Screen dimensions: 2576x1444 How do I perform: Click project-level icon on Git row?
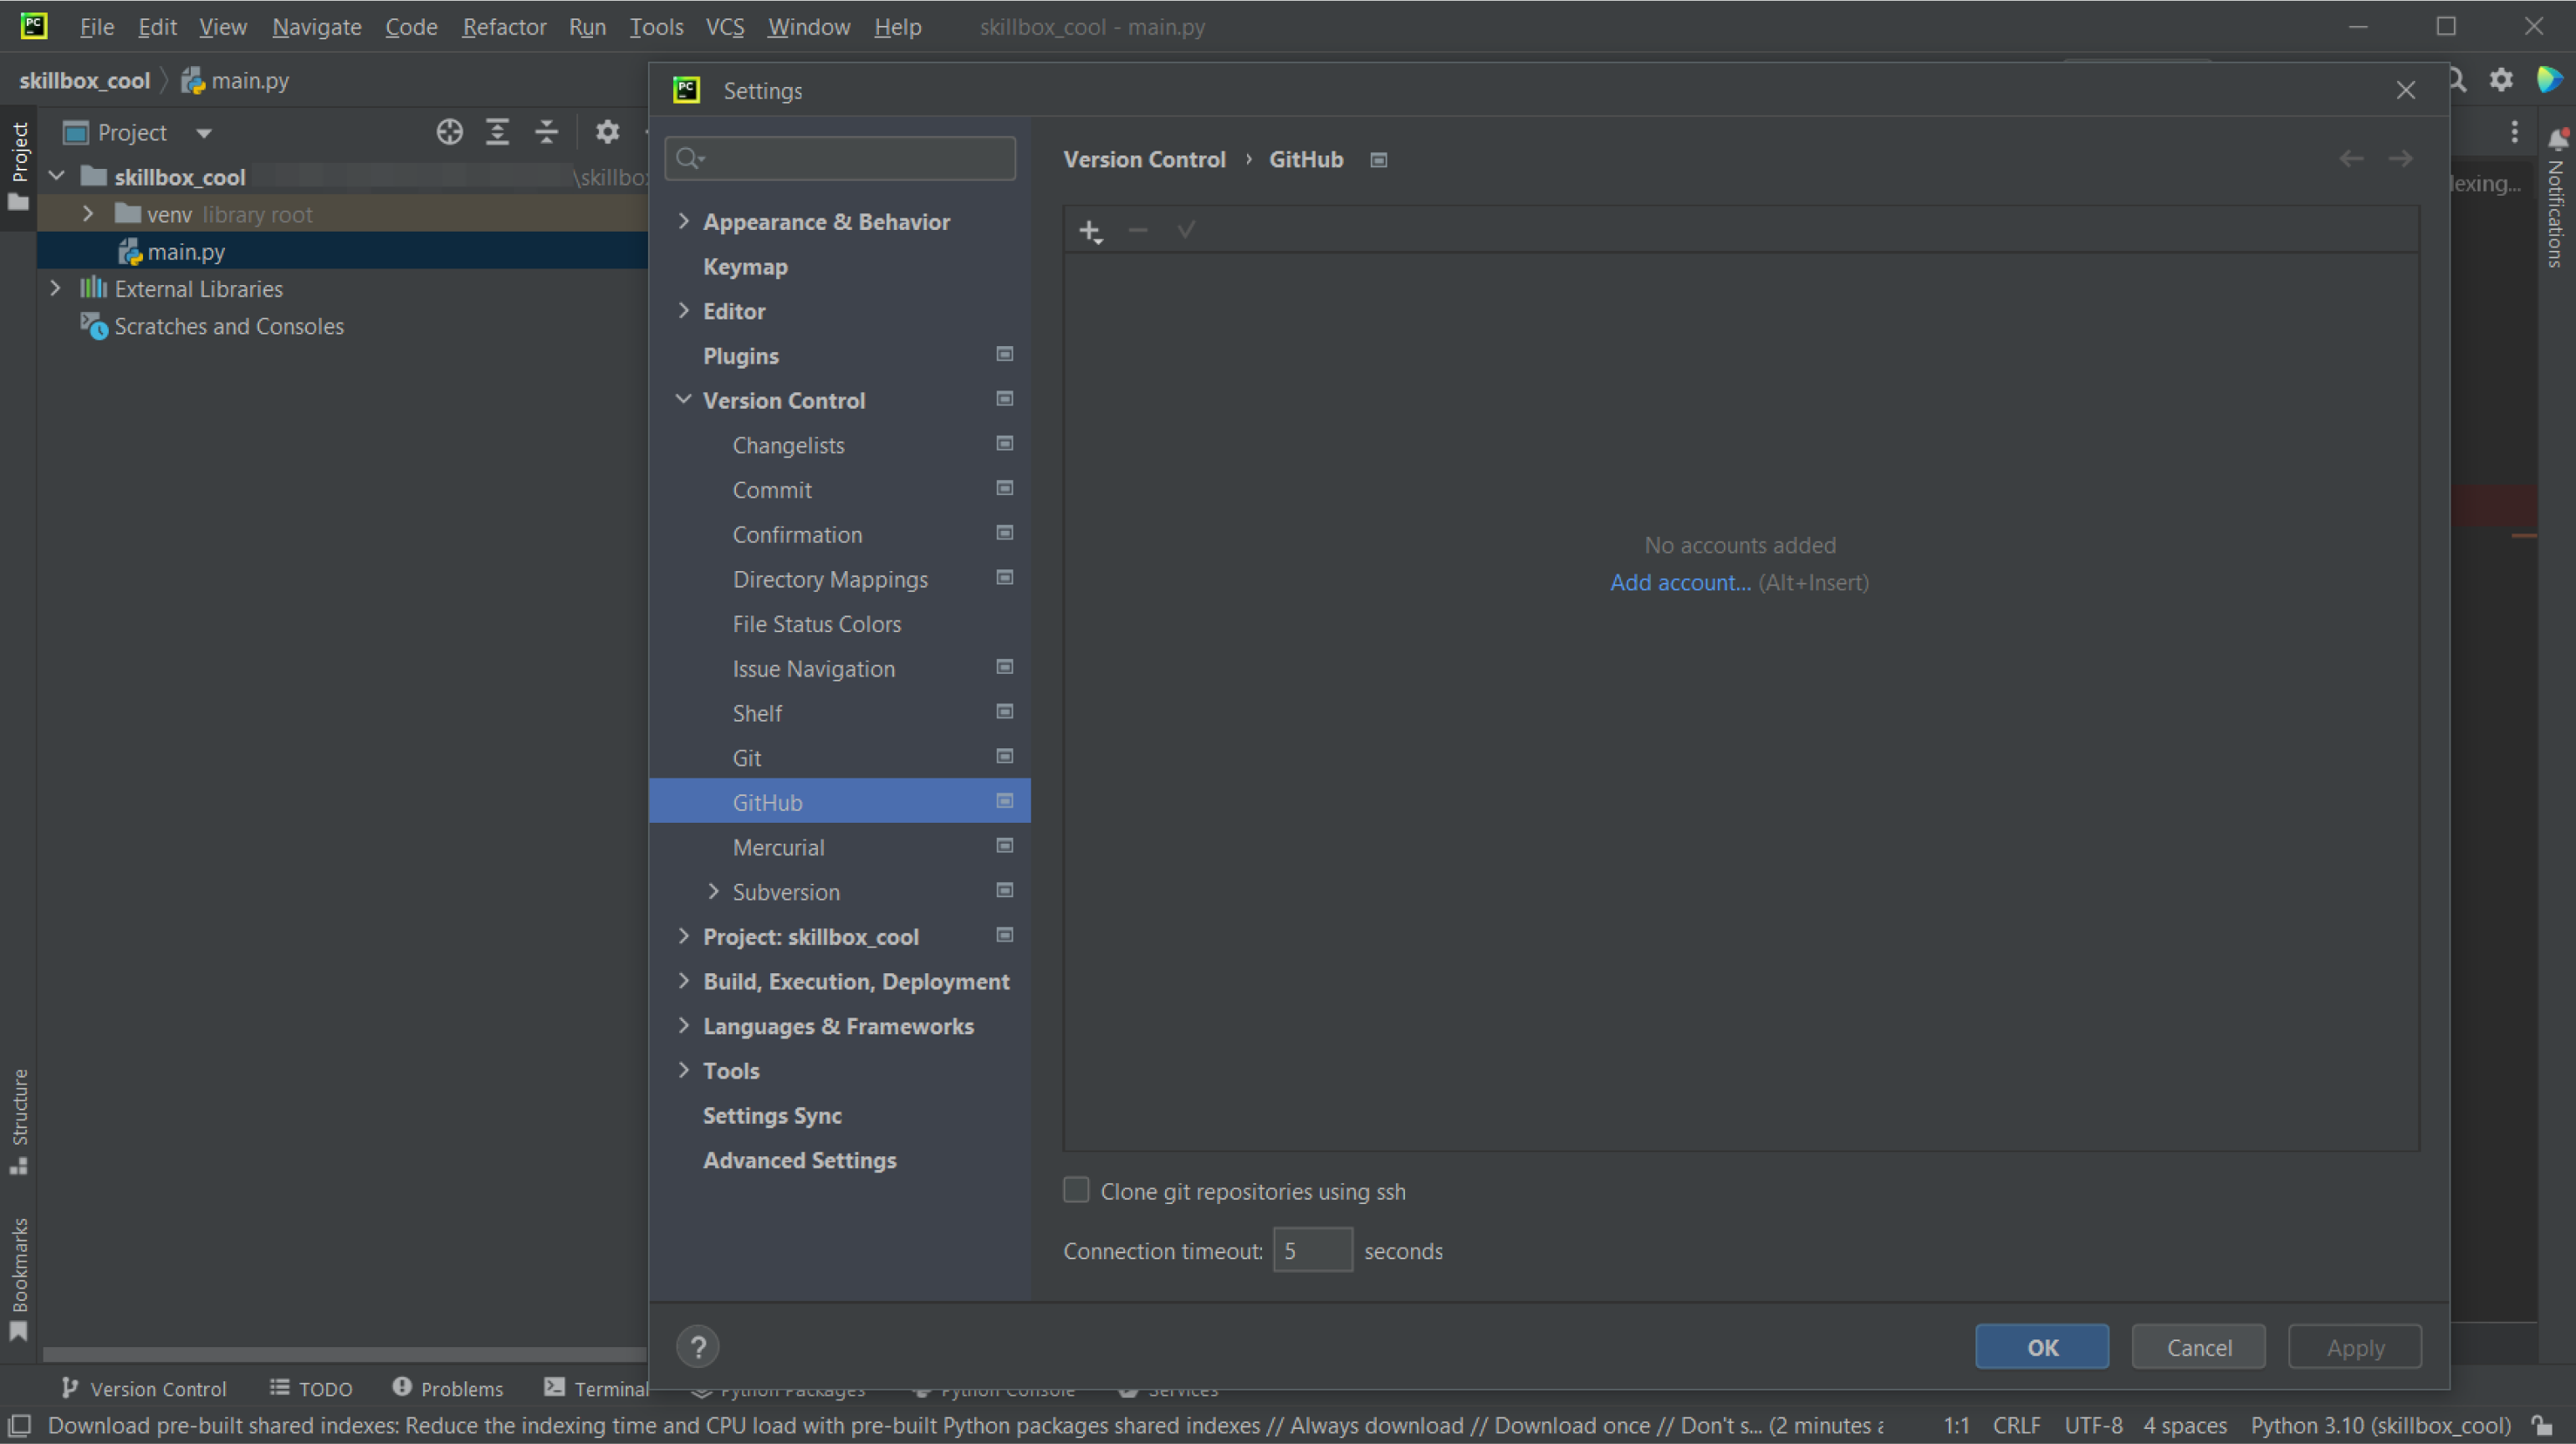tap(1005, 756)
